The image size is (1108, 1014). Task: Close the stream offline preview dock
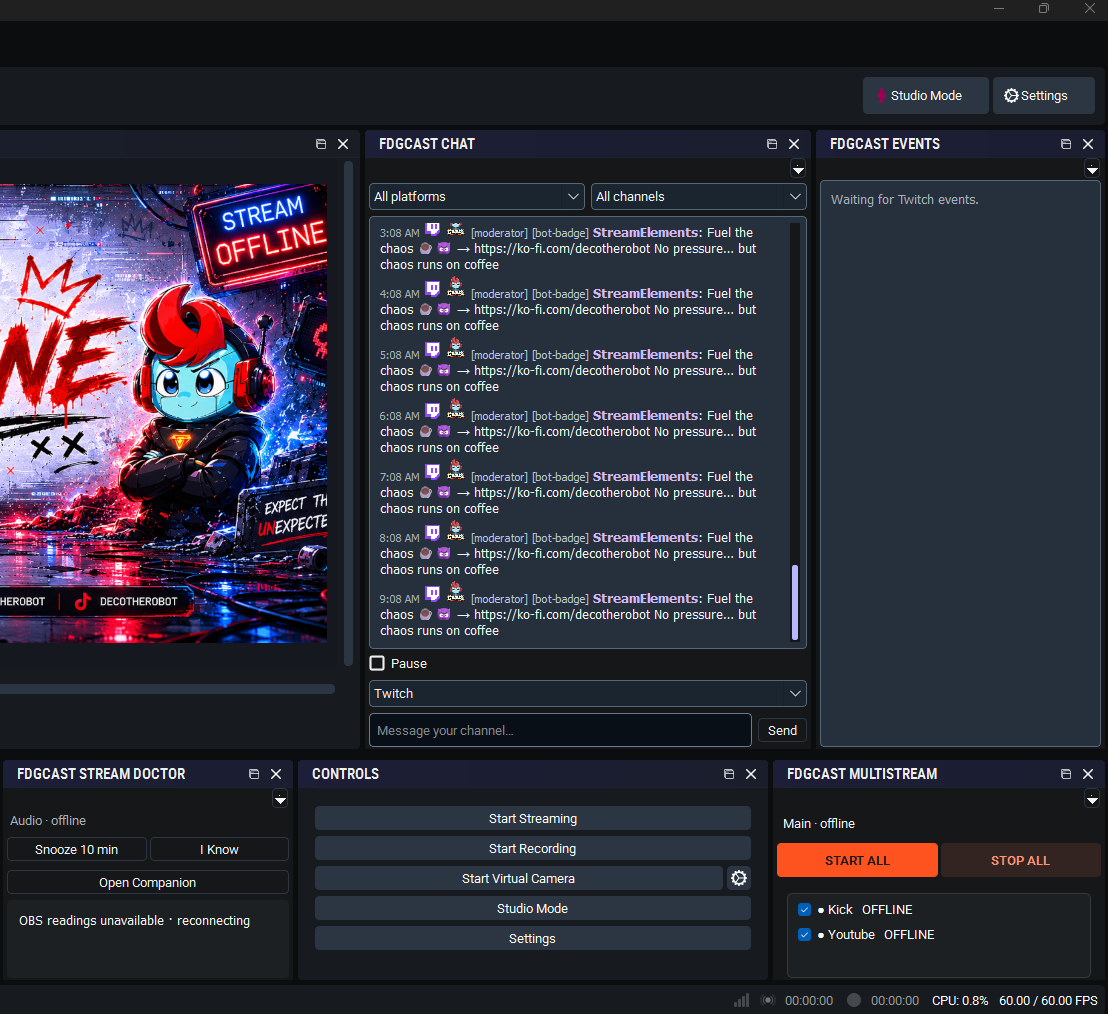tap(343, 144)
